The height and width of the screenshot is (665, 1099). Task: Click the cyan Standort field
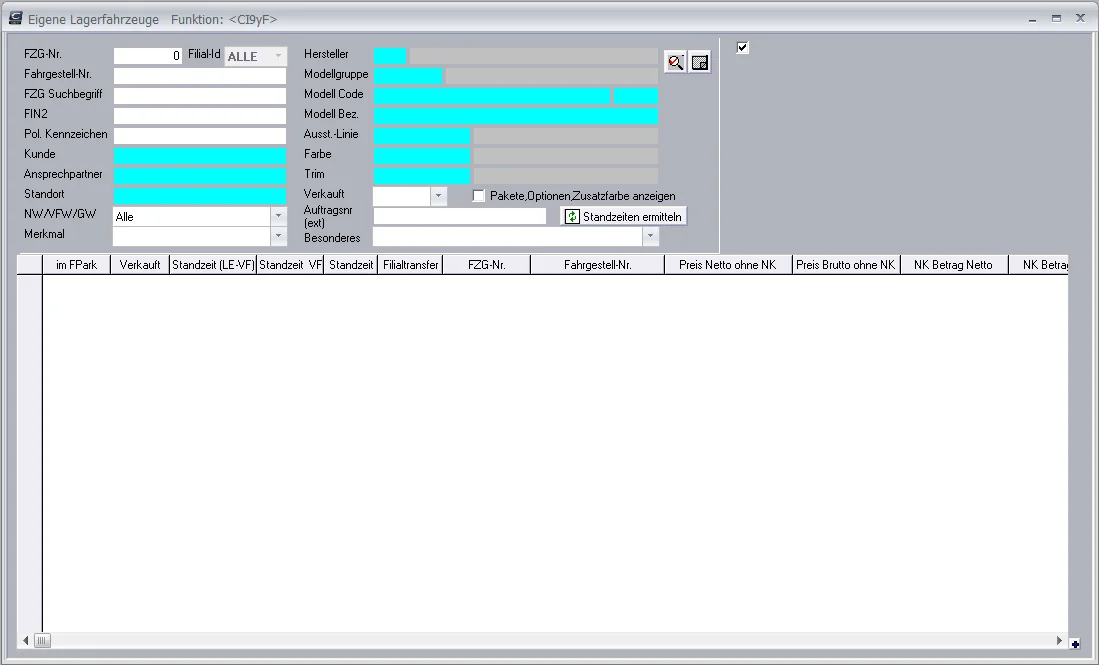tap(200, 196)
